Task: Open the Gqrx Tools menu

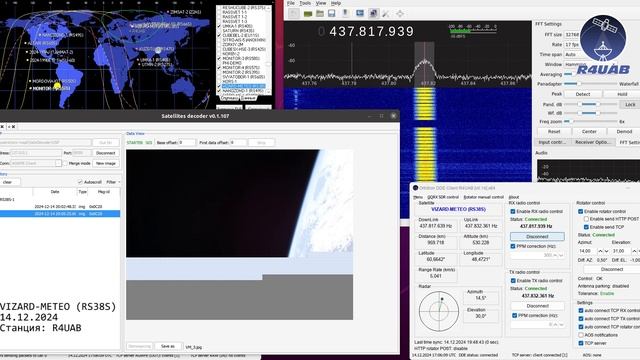Action: pyautogui.click(x=305, y=3)
